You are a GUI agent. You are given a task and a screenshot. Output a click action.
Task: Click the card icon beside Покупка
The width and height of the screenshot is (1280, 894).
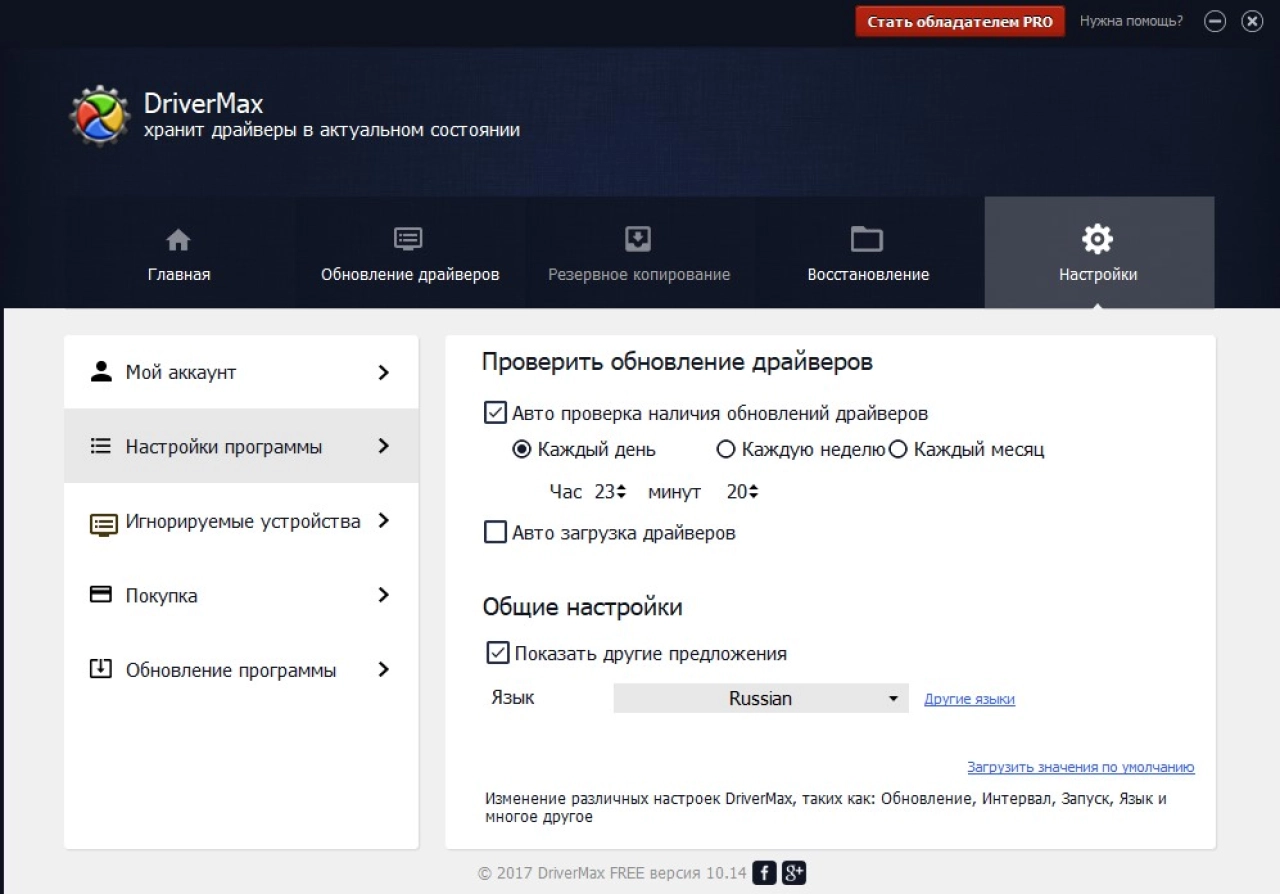101,594
